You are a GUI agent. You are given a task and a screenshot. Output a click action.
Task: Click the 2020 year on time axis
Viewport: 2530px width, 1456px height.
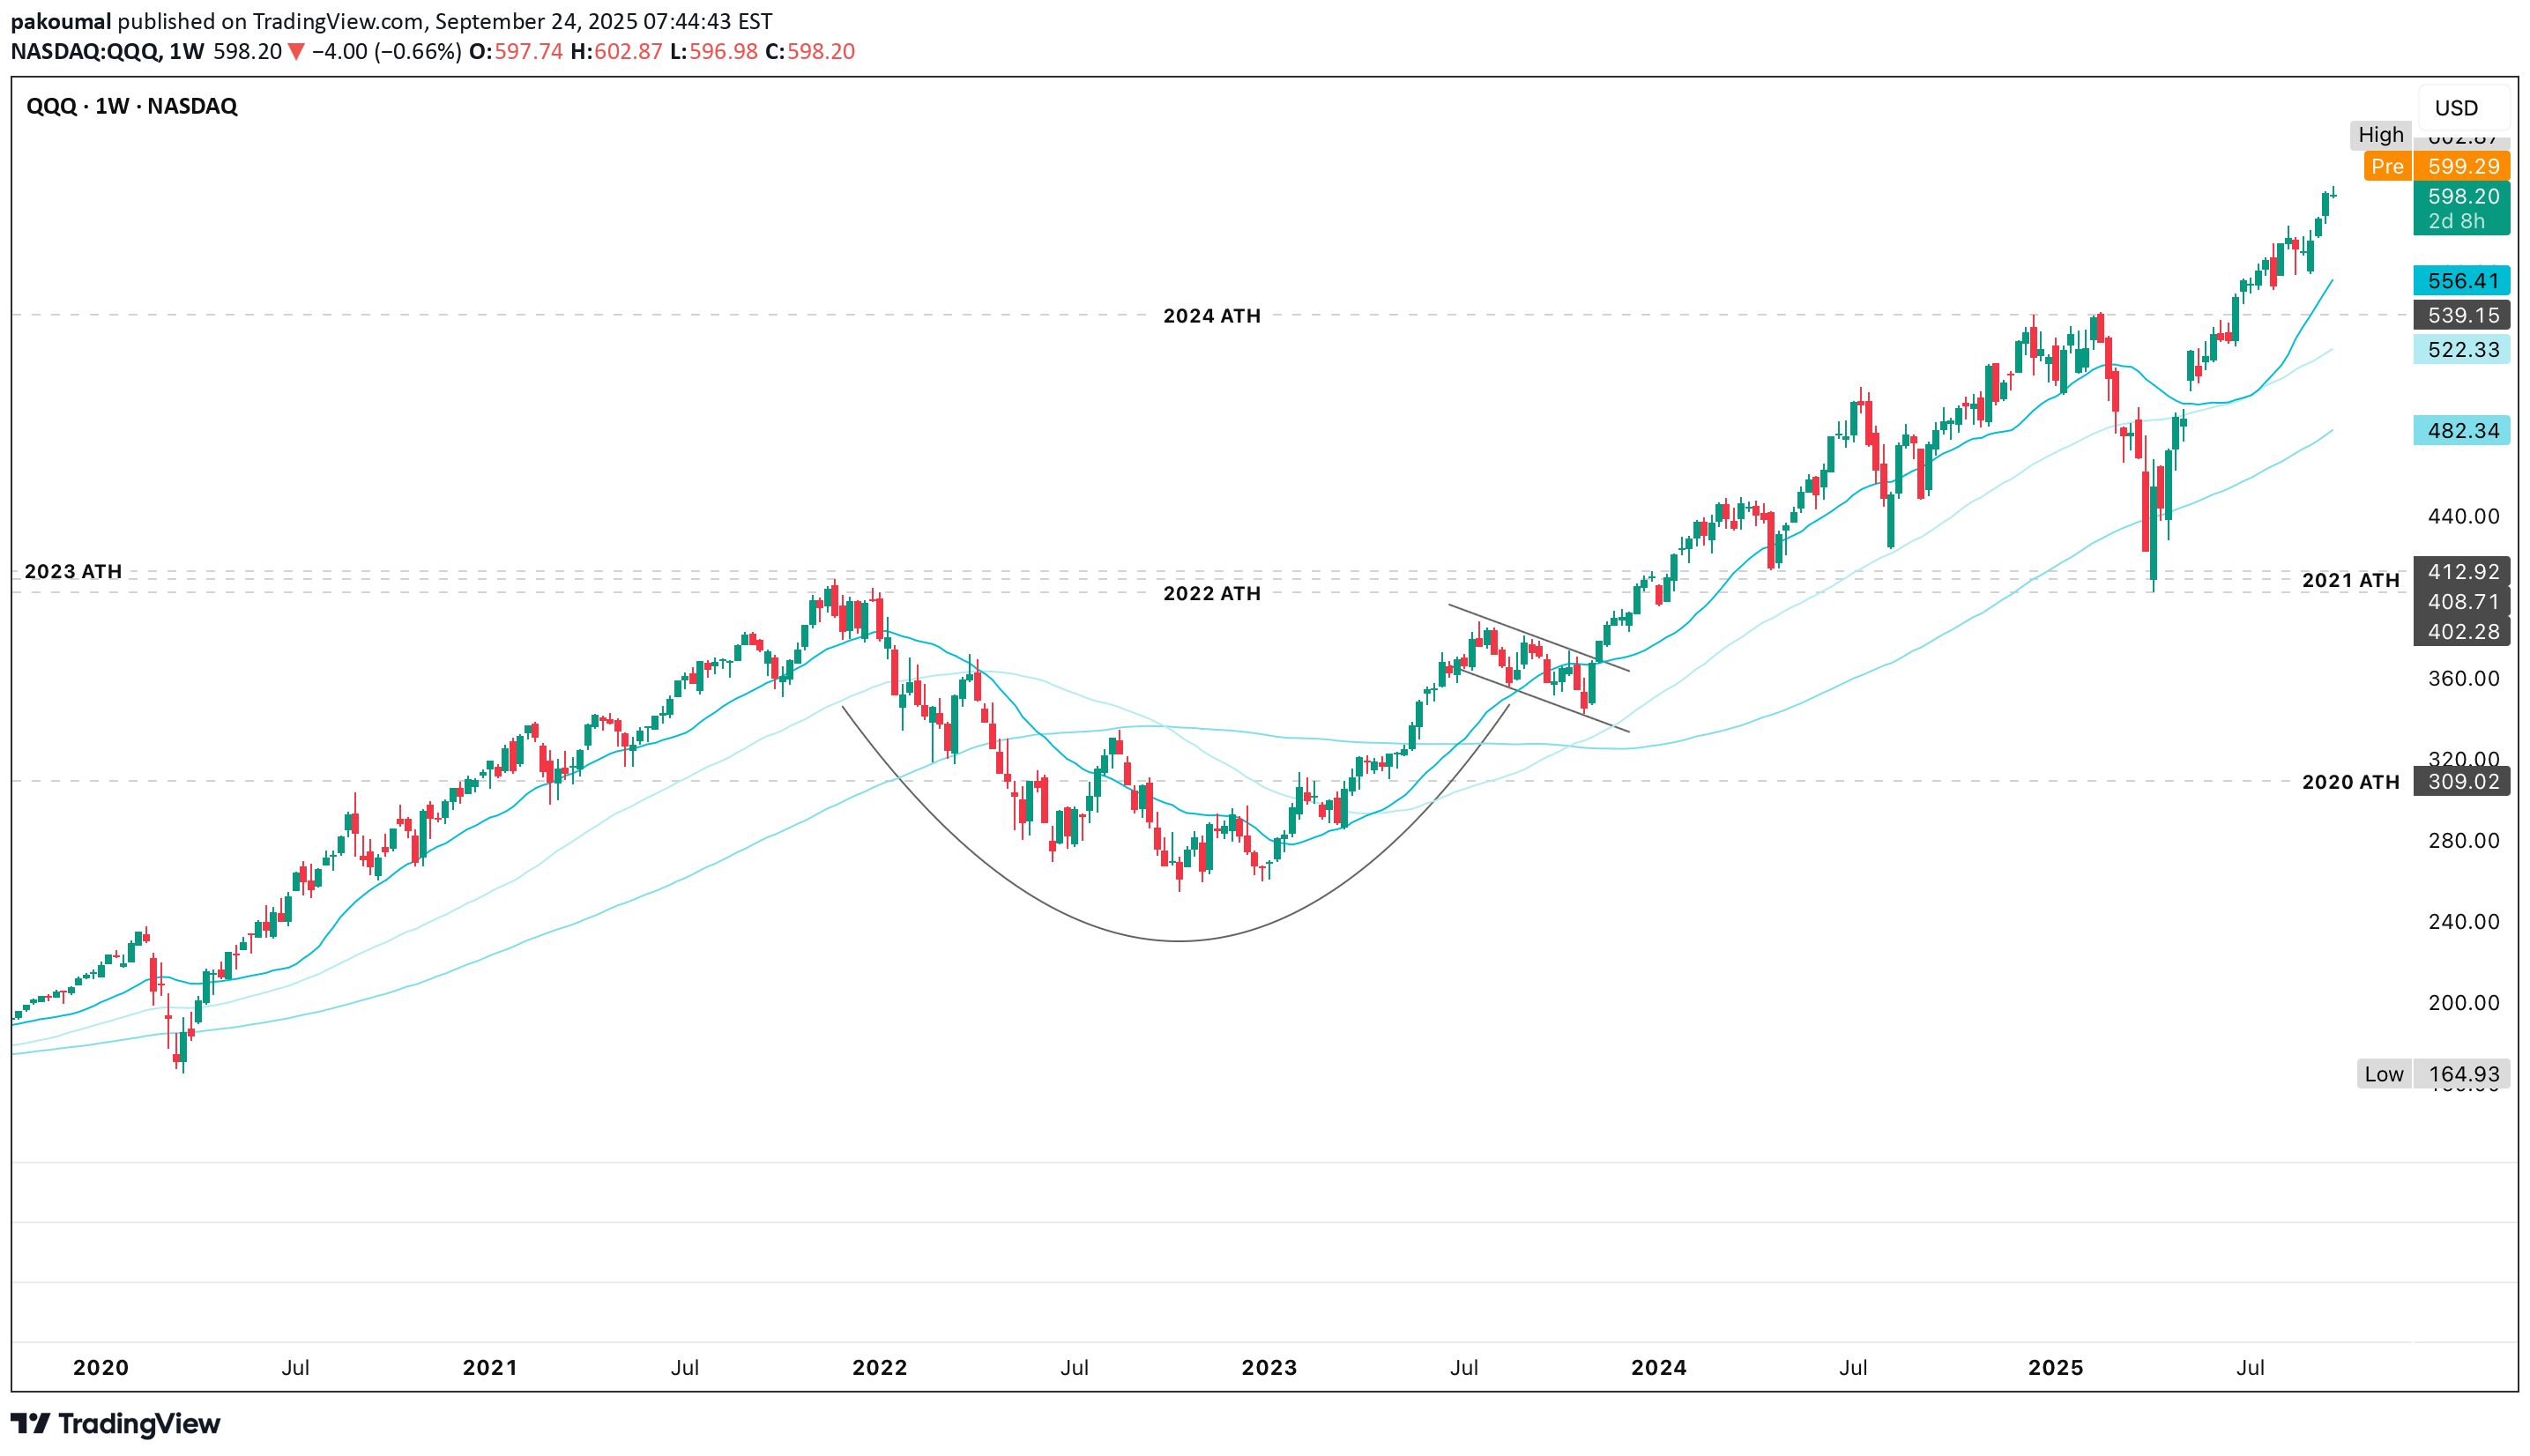click(101, 1368)
